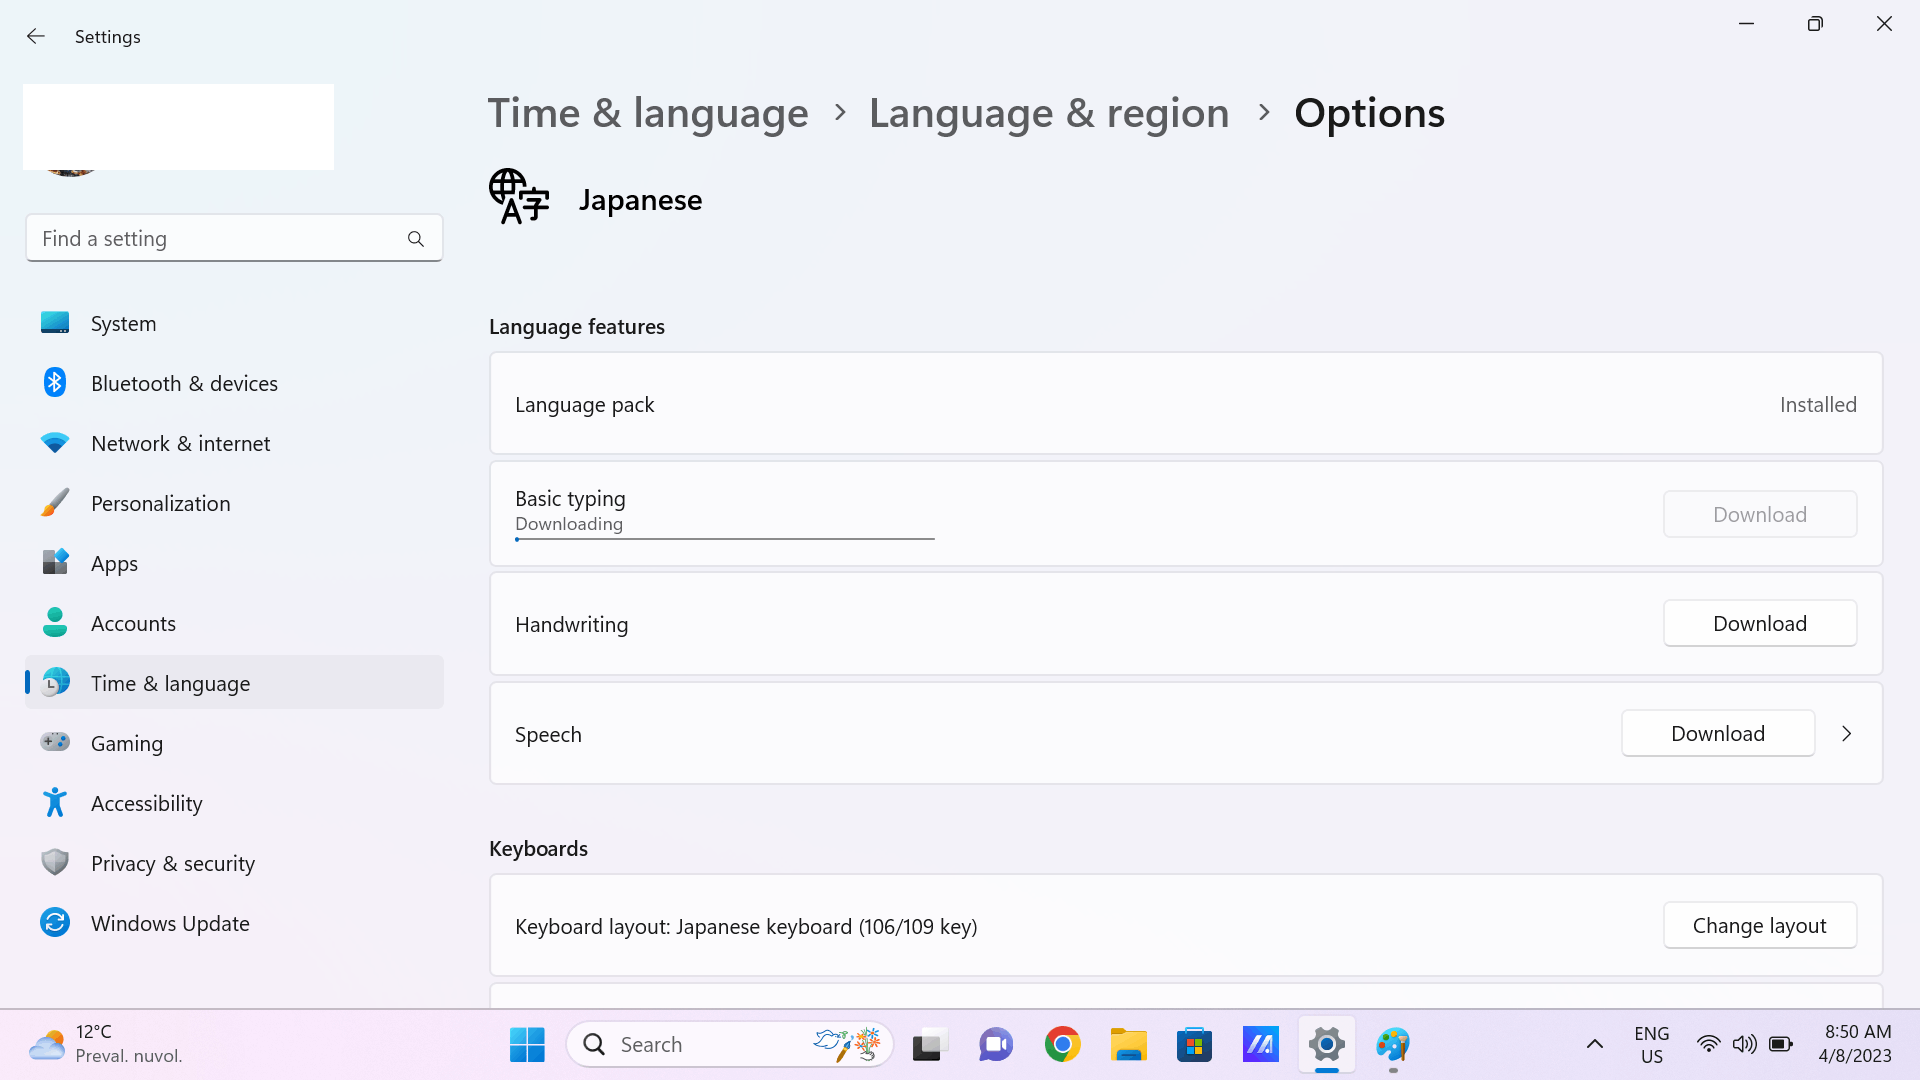Open Gaming settings

[234, 743]
